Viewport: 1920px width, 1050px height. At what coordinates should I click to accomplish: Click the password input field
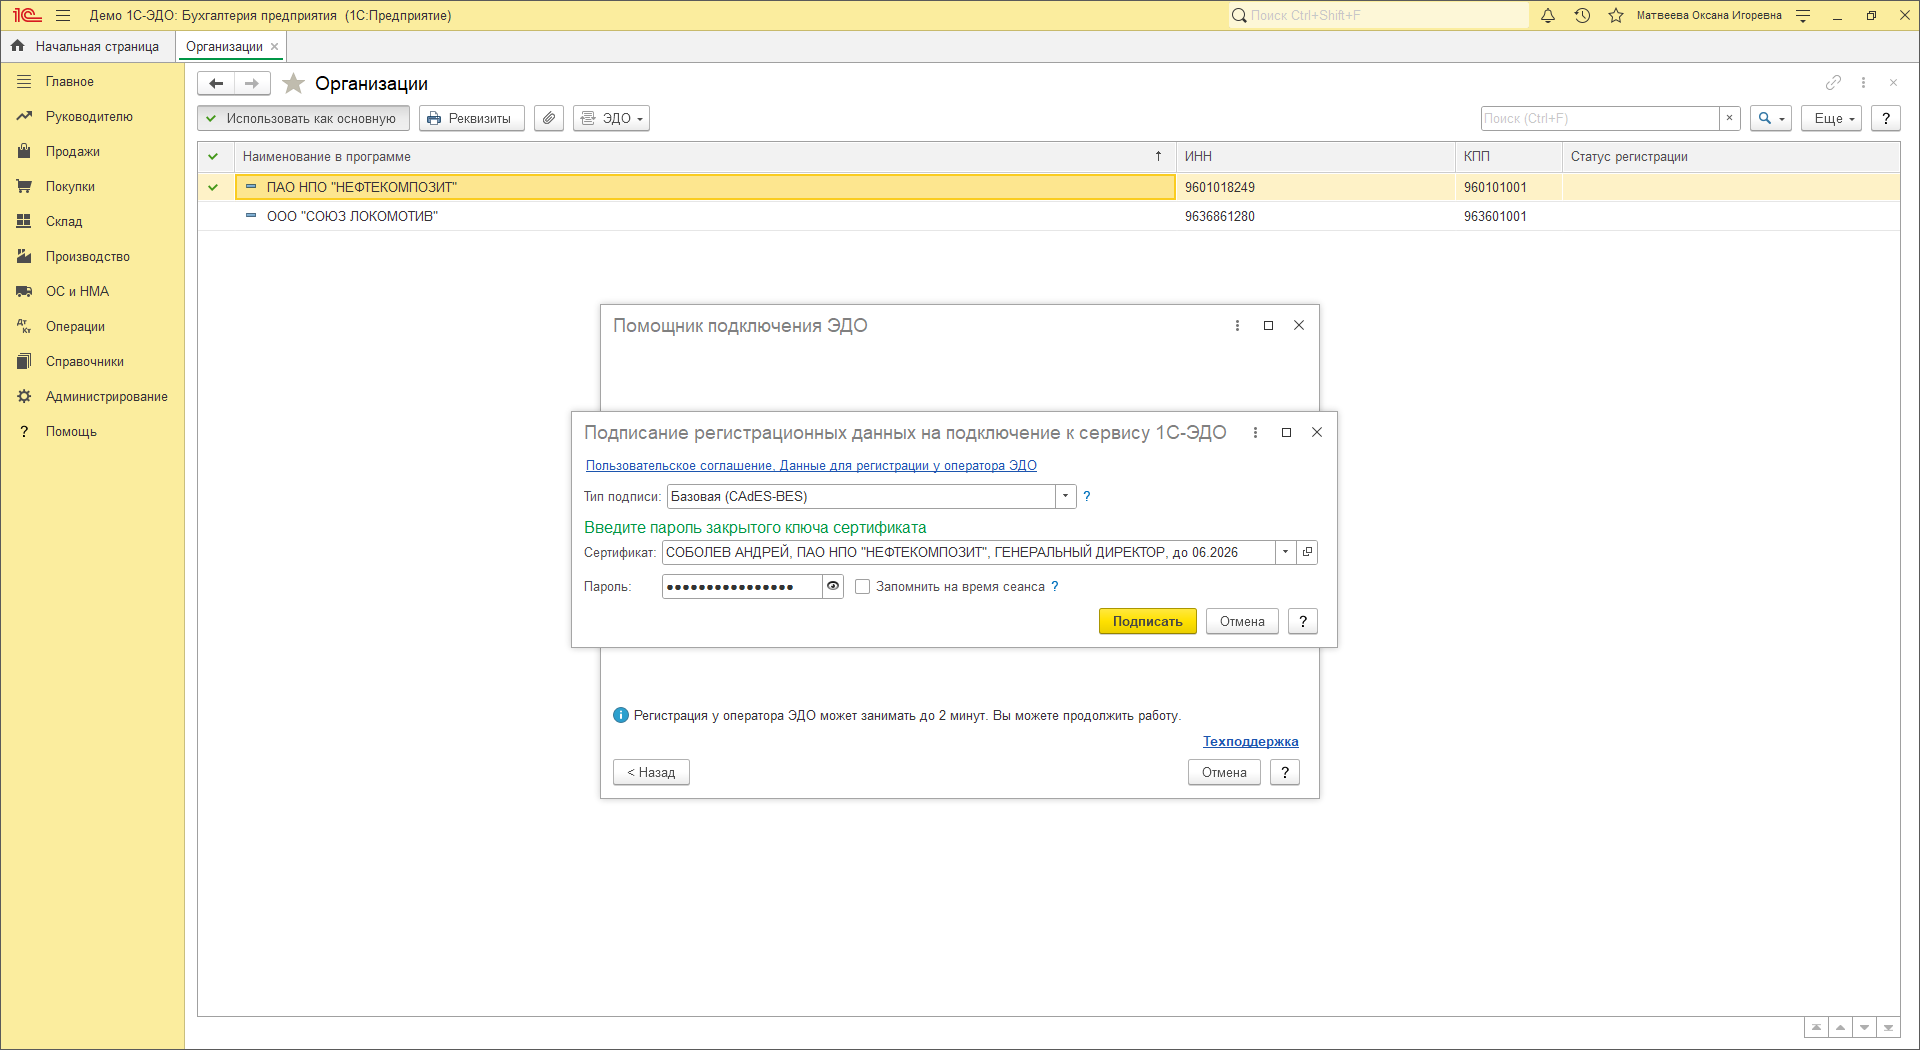coord(742,587)
